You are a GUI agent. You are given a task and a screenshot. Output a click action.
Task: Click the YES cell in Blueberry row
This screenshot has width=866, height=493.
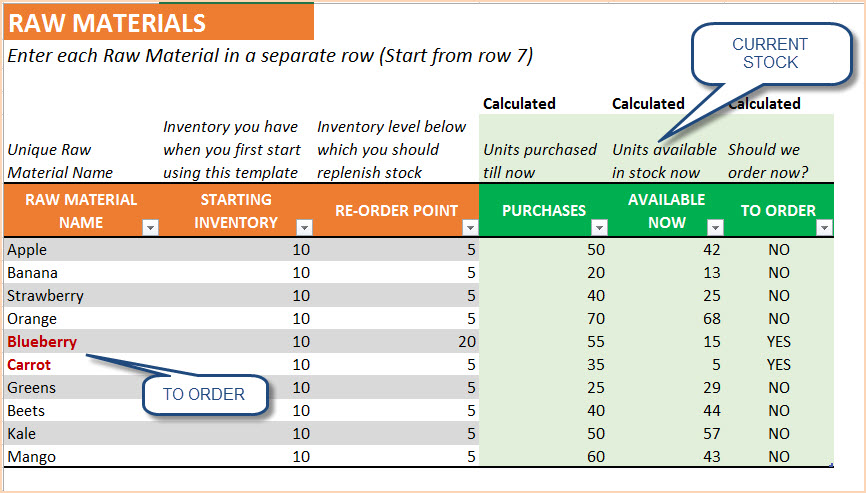pos(779,341)
